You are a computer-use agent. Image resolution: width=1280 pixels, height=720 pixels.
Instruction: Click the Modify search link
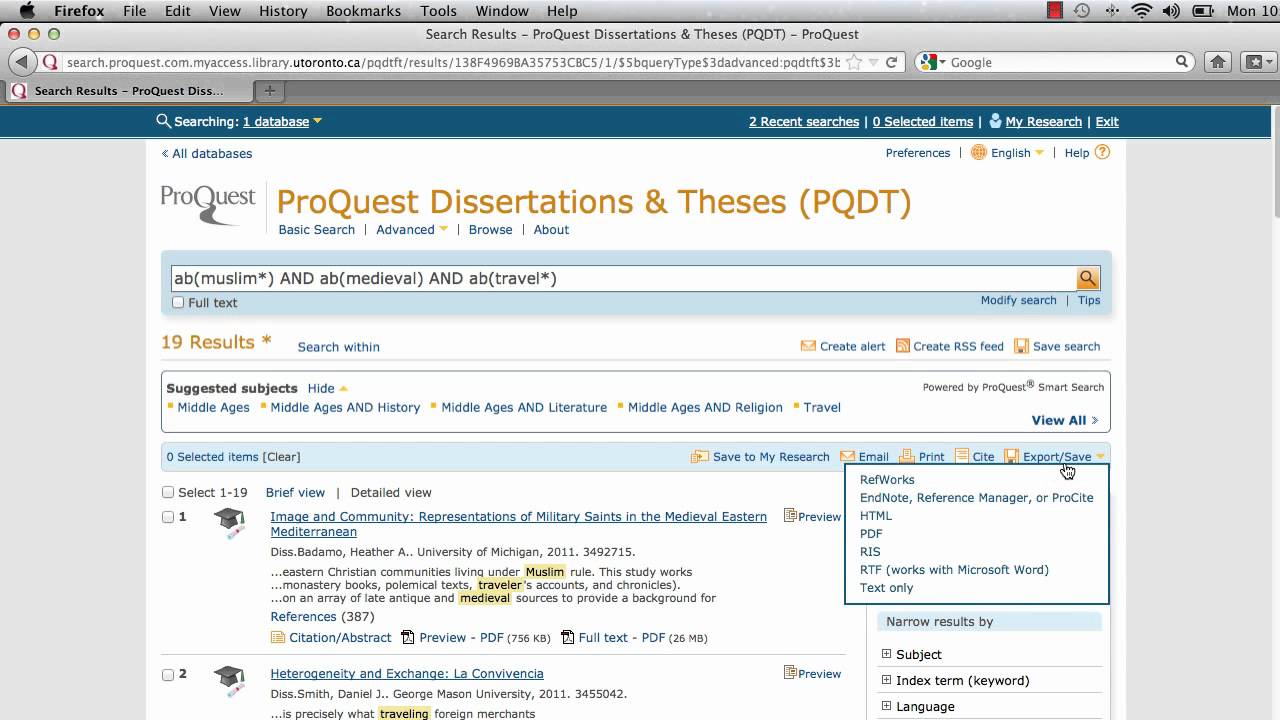pyautogui.click(x=1018, y=300)
